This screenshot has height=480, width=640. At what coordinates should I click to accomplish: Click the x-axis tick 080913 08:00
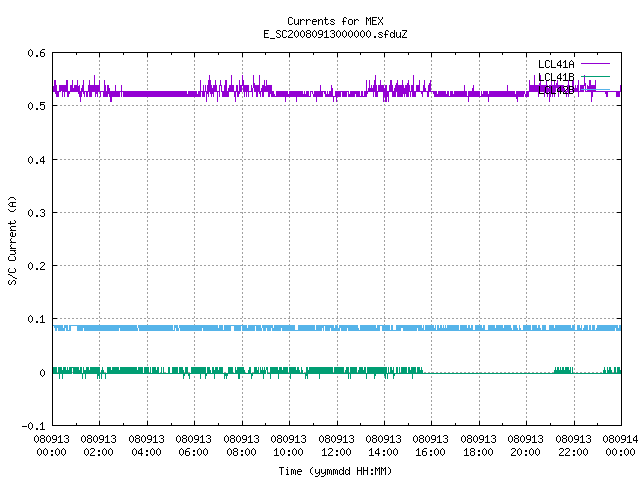coord(241,446)
